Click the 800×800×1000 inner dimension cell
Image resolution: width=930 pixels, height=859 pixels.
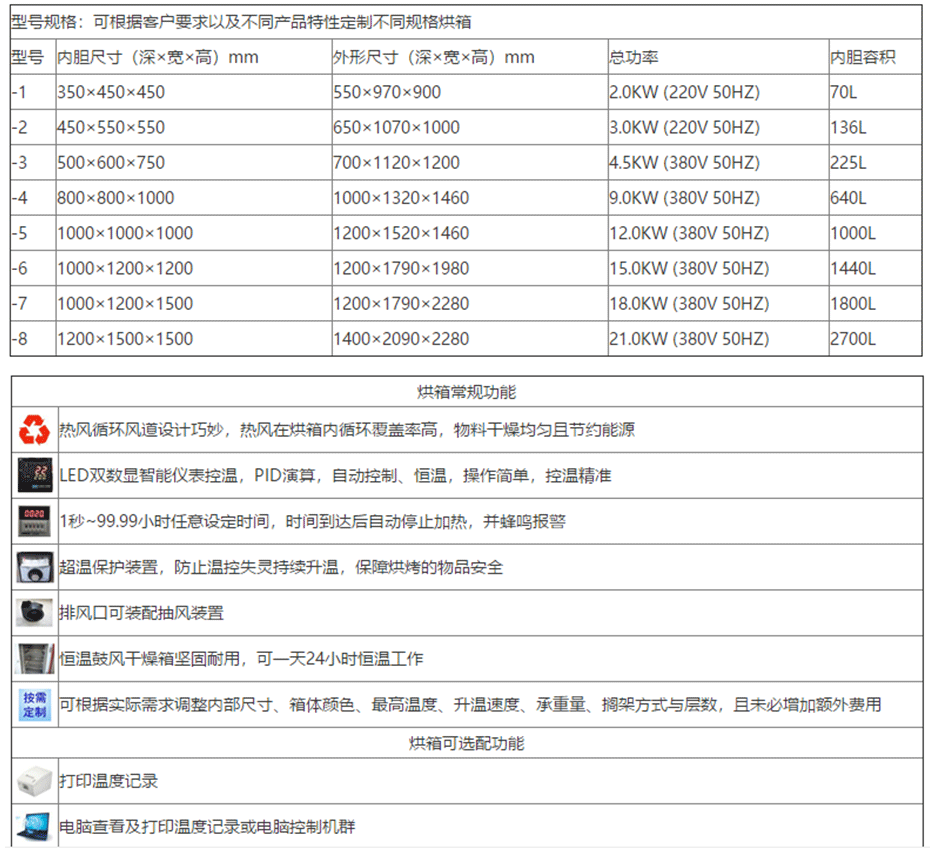pos(115,198)
